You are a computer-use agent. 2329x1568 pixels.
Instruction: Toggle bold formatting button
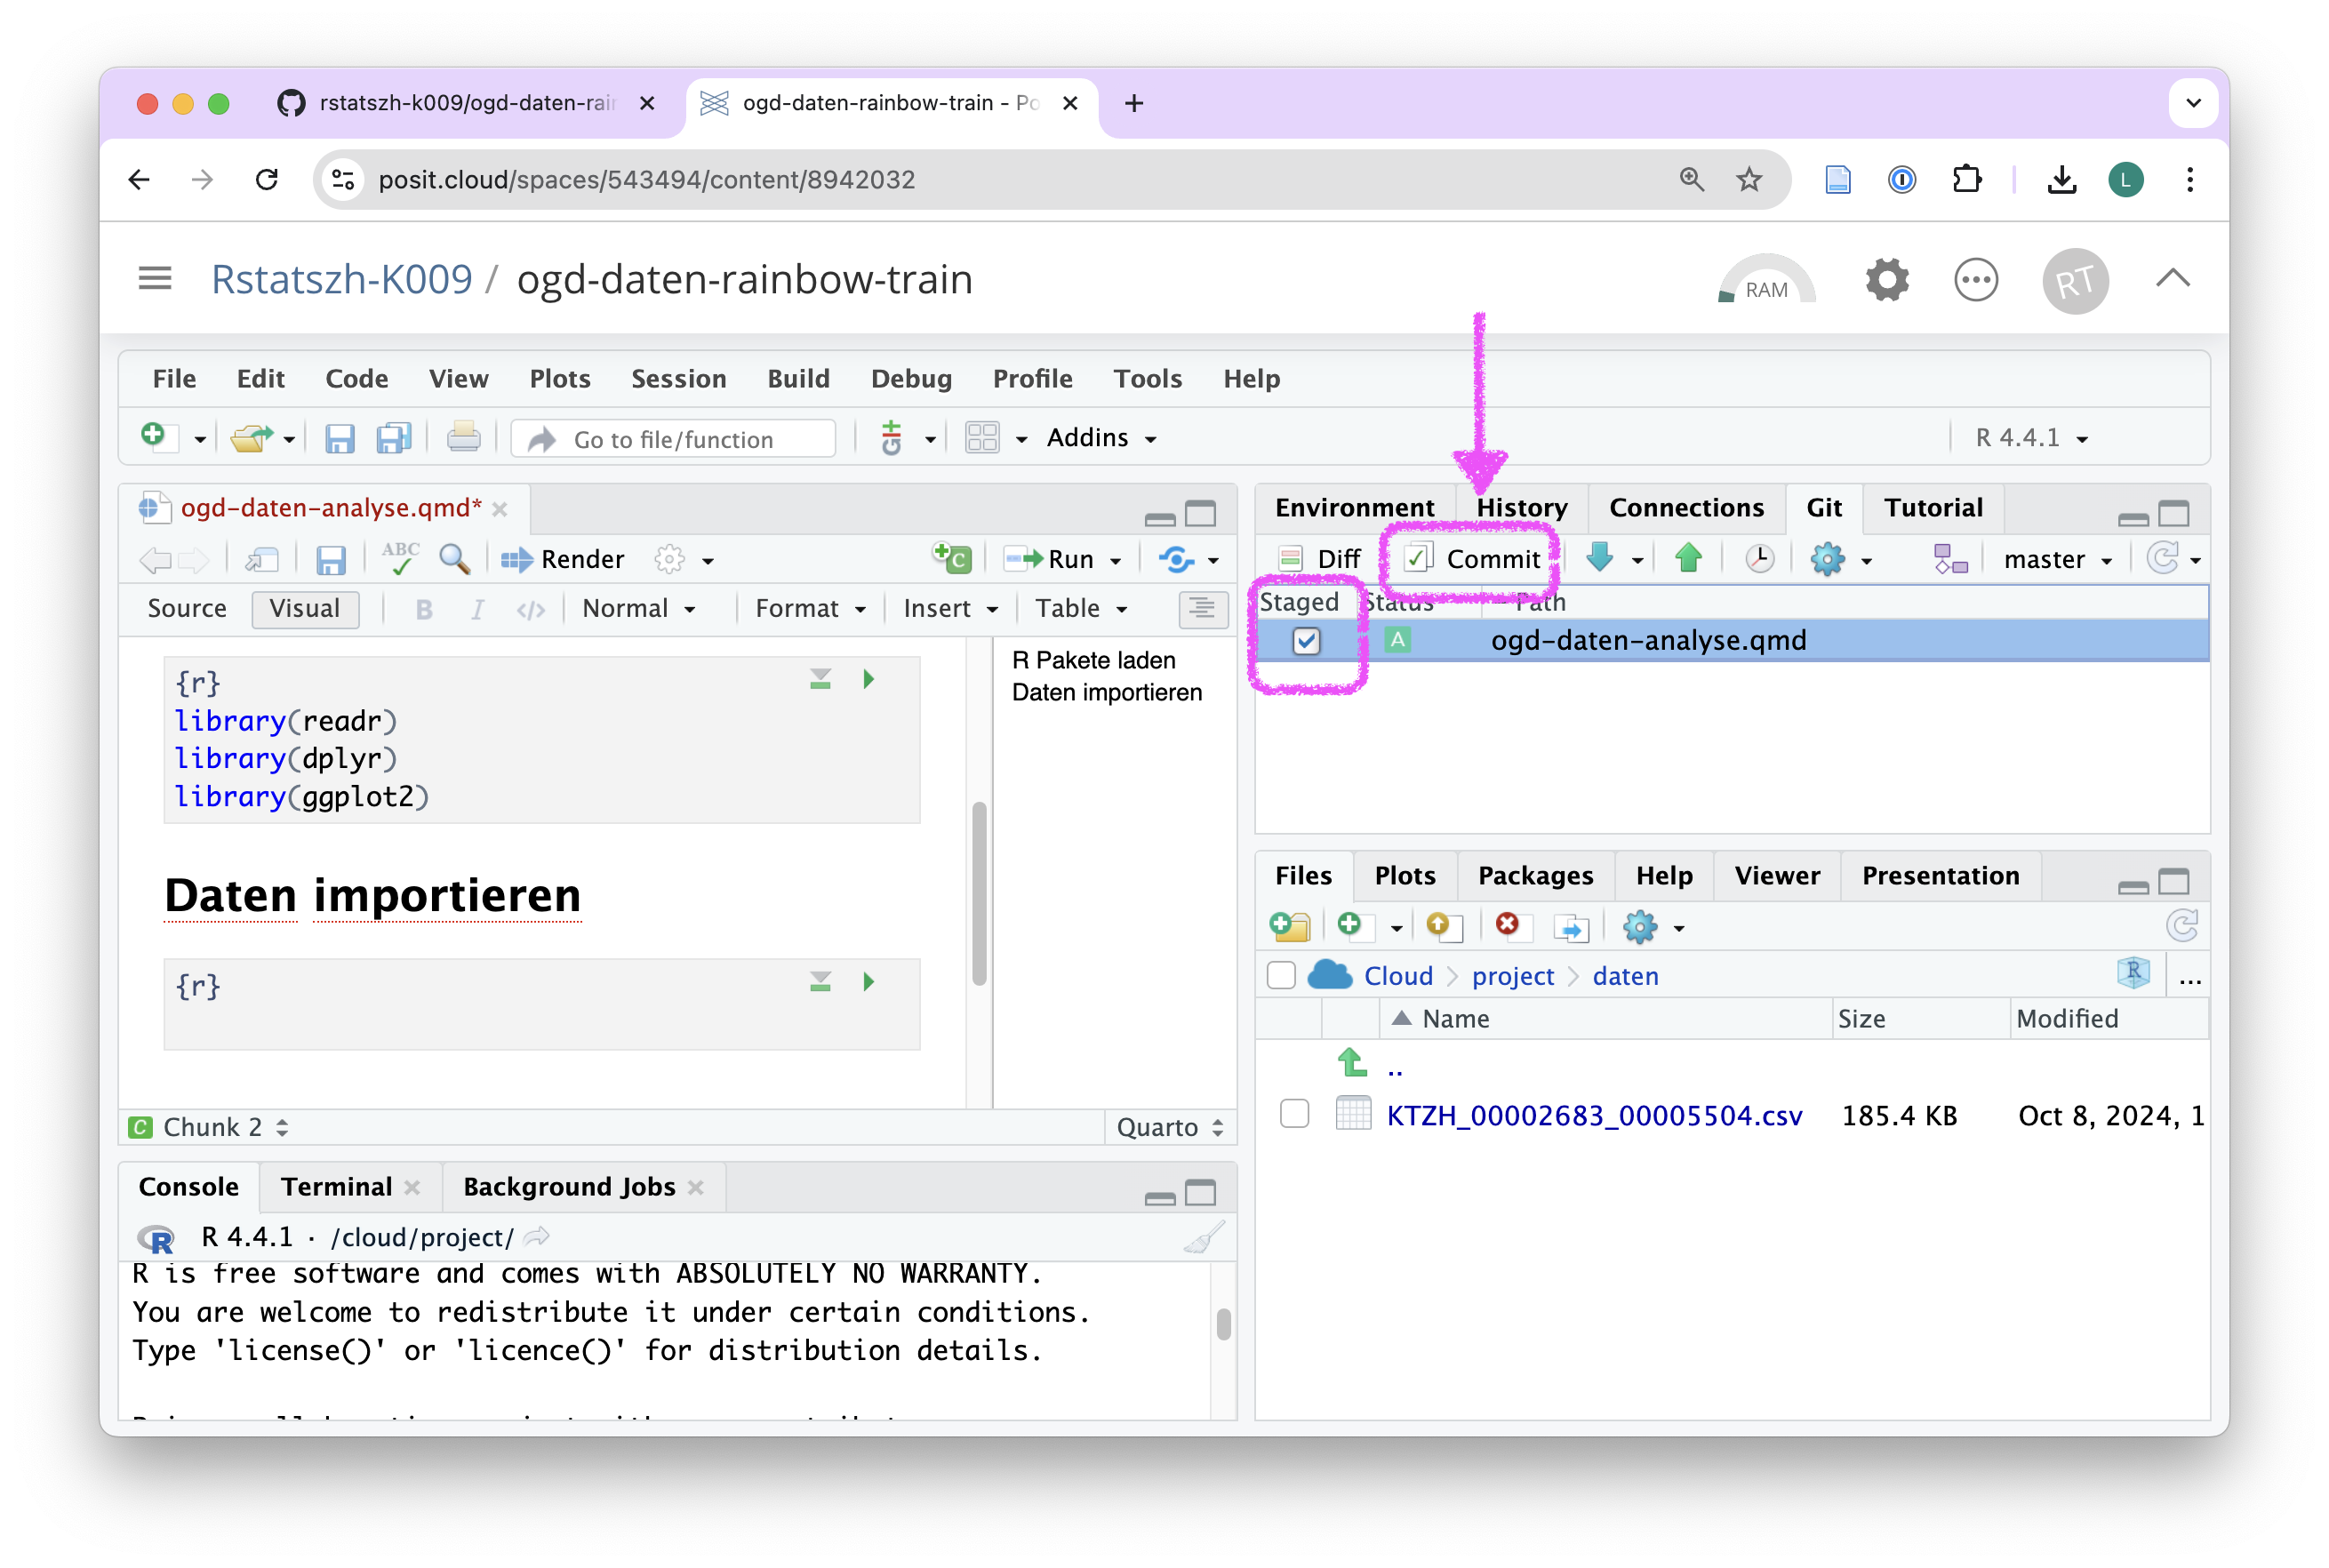pyautogui.click(x=424, y=609)
